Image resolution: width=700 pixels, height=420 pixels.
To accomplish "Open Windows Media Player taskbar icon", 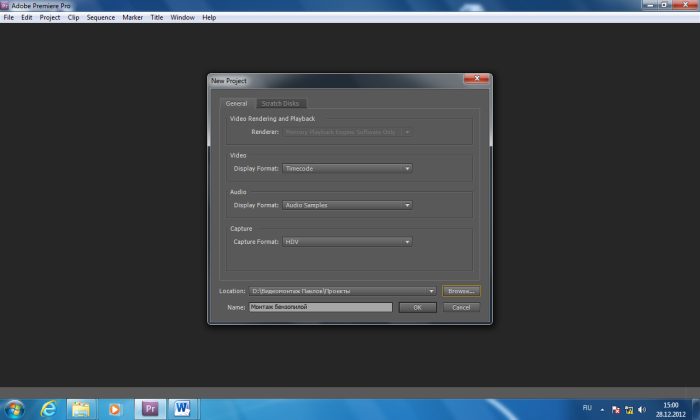I will coord(115,409).
